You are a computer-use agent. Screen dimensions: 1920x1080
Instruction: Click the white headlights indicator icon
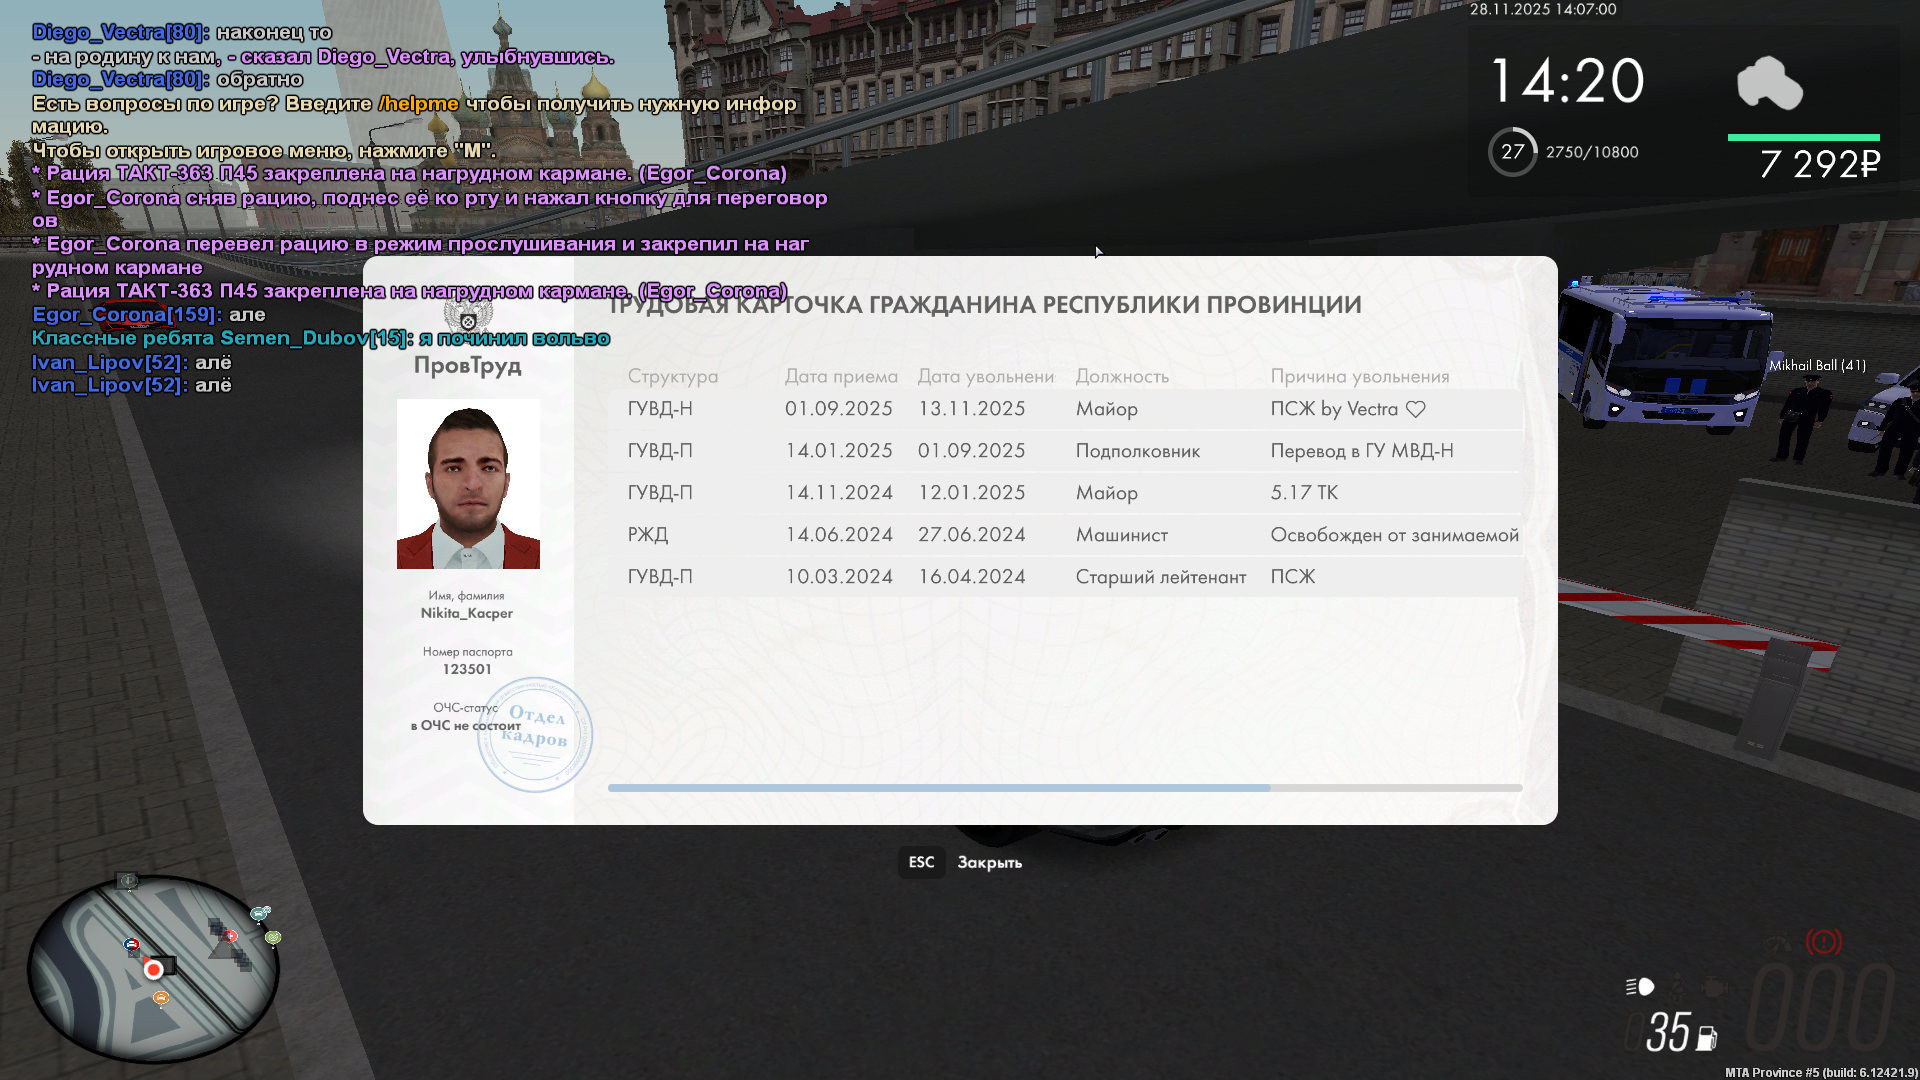[1640, 987]
